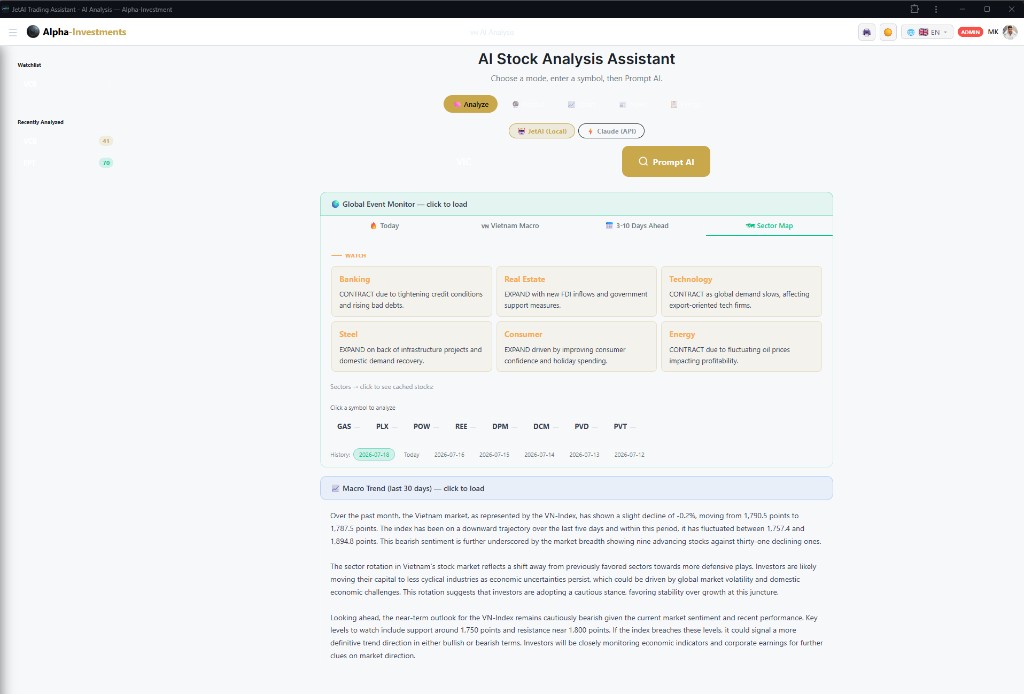Analyze the PVD symbol
Screen dimensions: 1024x694
coord(584,426)
